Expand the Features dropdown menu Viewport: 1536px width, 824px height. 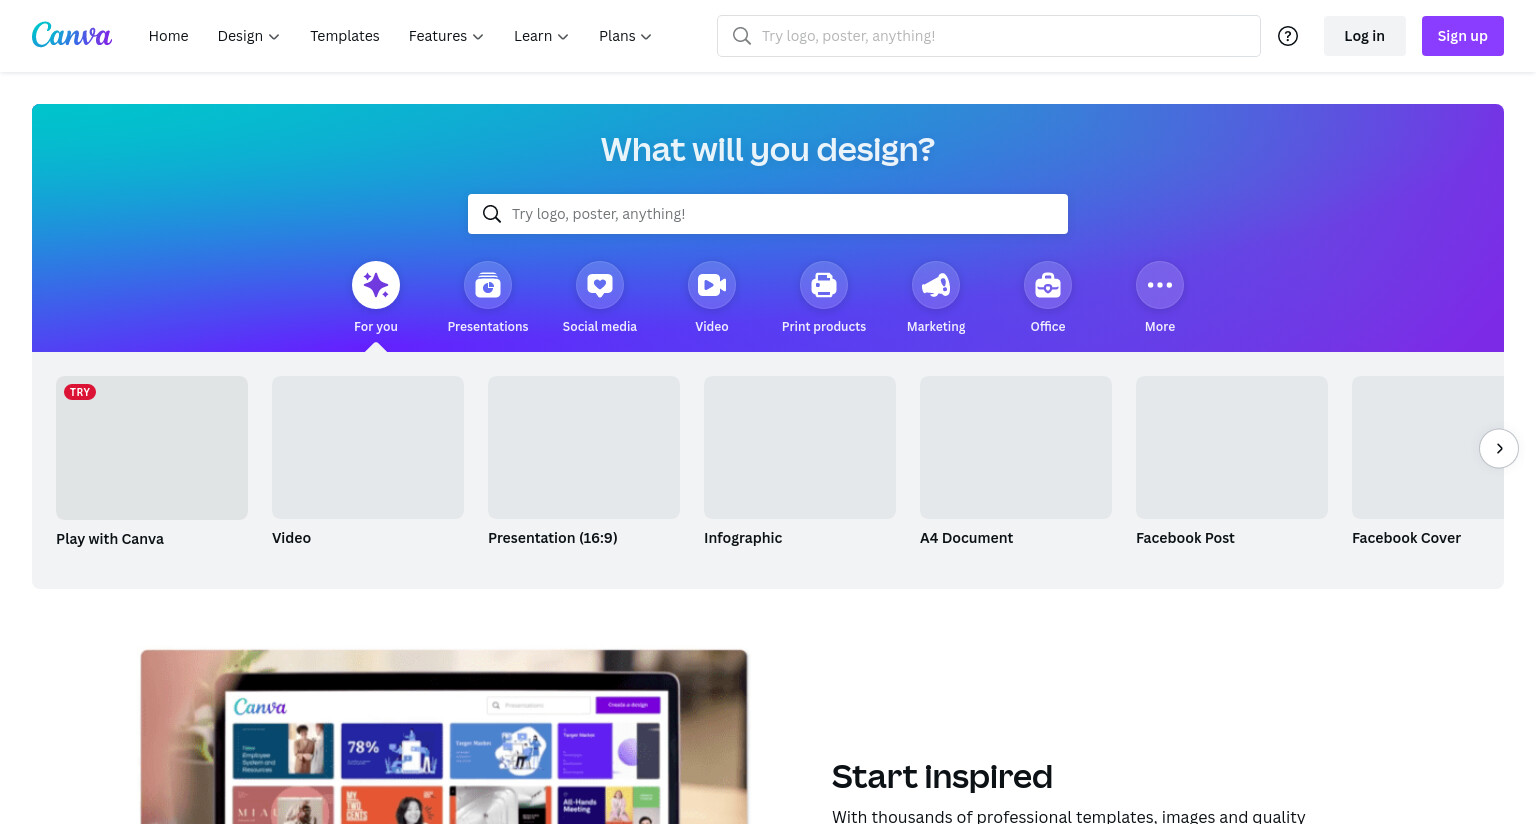tap(446, 36)
